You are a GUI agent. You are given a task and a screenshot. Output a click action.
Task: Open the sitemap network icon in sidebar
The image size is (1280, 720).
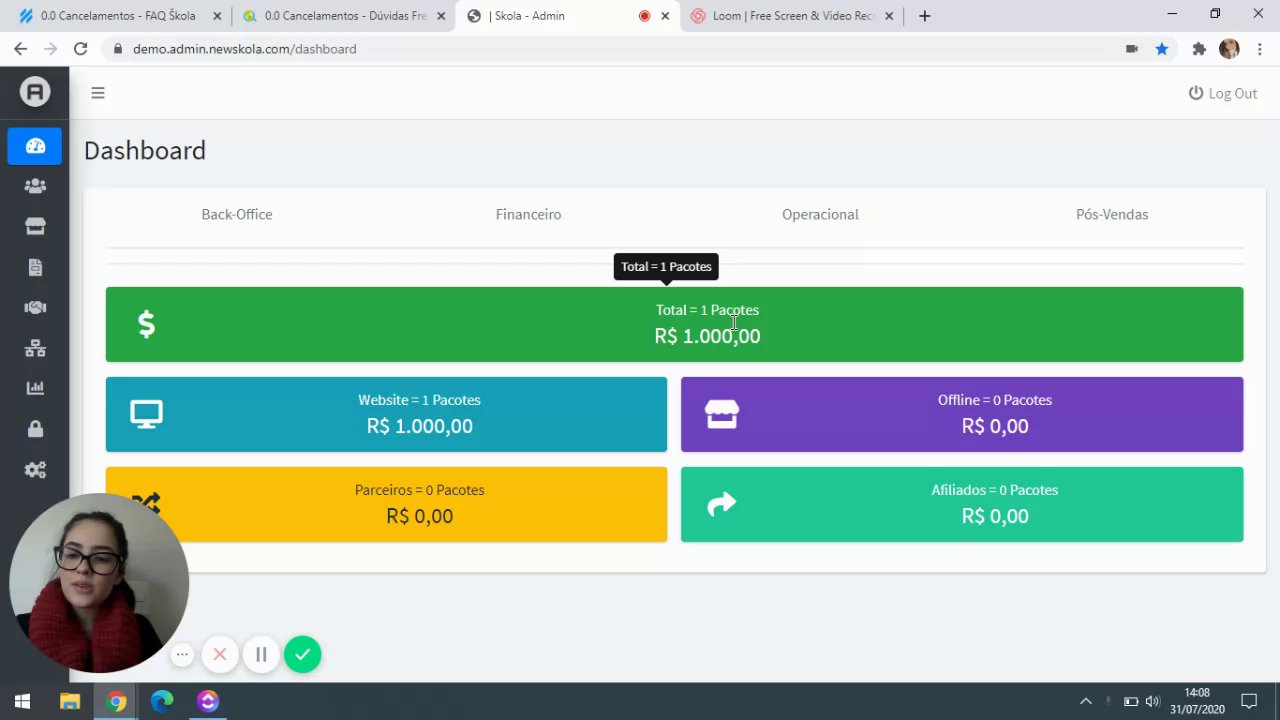coord(35,348)
